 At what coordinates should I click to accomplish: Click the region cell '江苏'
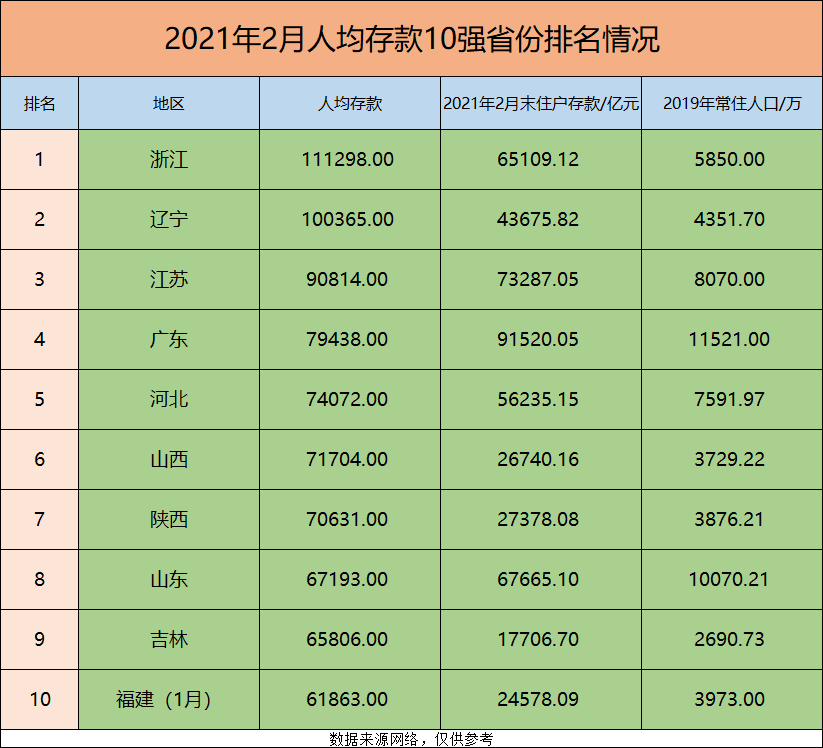[169, 279]
